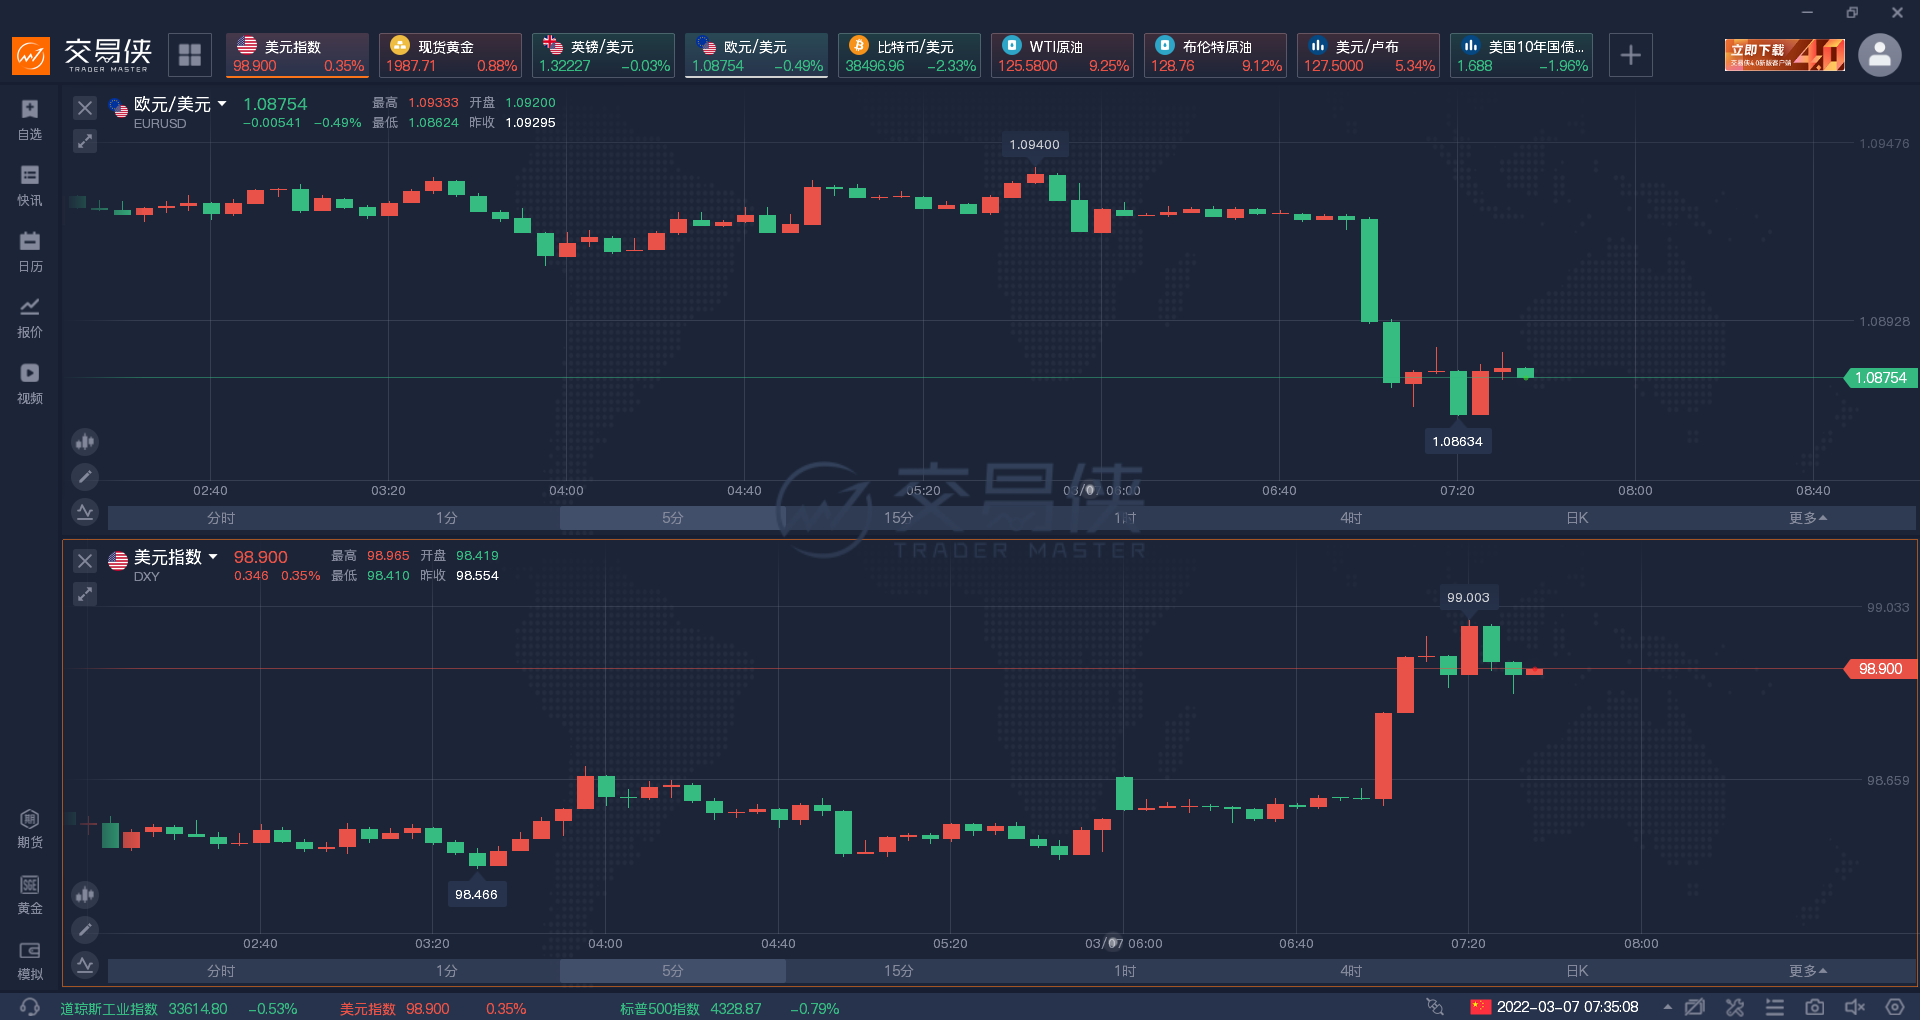1920x1020 pixels.
Task: Expand the DXY chart to full view
Action: coord(85,594)
